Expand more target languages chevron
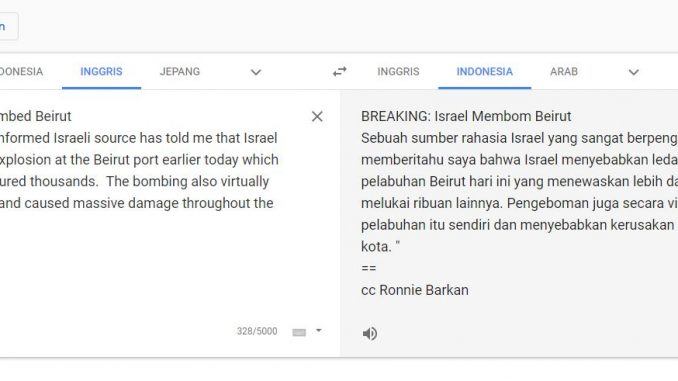 point(633,72)
